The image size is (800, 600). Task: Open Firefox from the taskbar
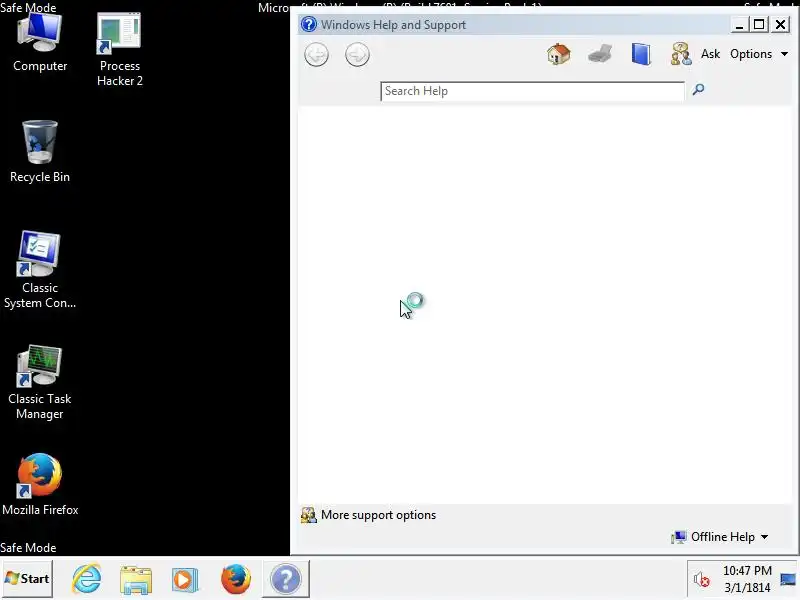[x=236, y=580]
